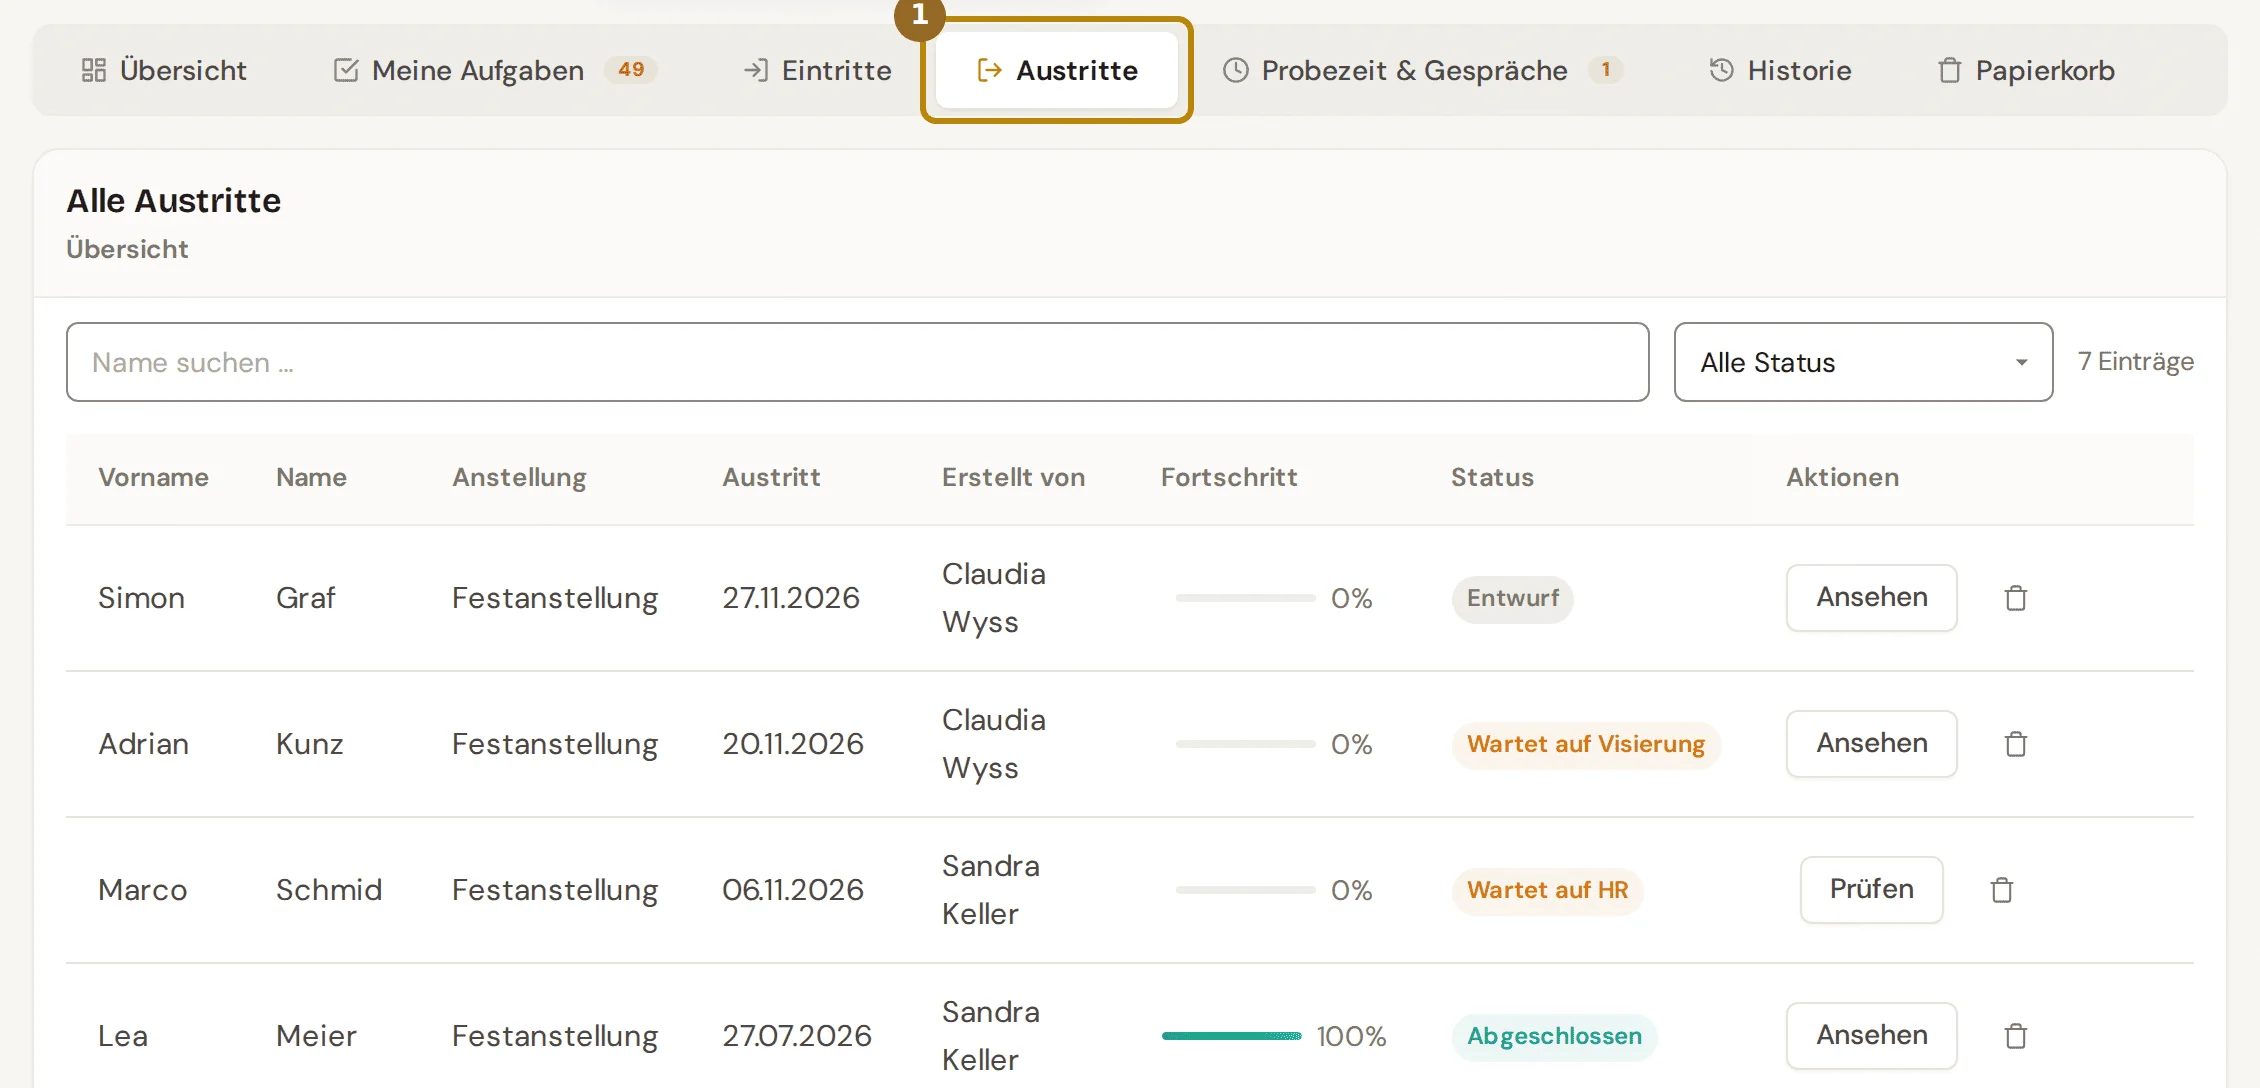Click Ansehen for Simon Graf
Viewport: 2260px width, 1088px height.
pos(1871,598)
